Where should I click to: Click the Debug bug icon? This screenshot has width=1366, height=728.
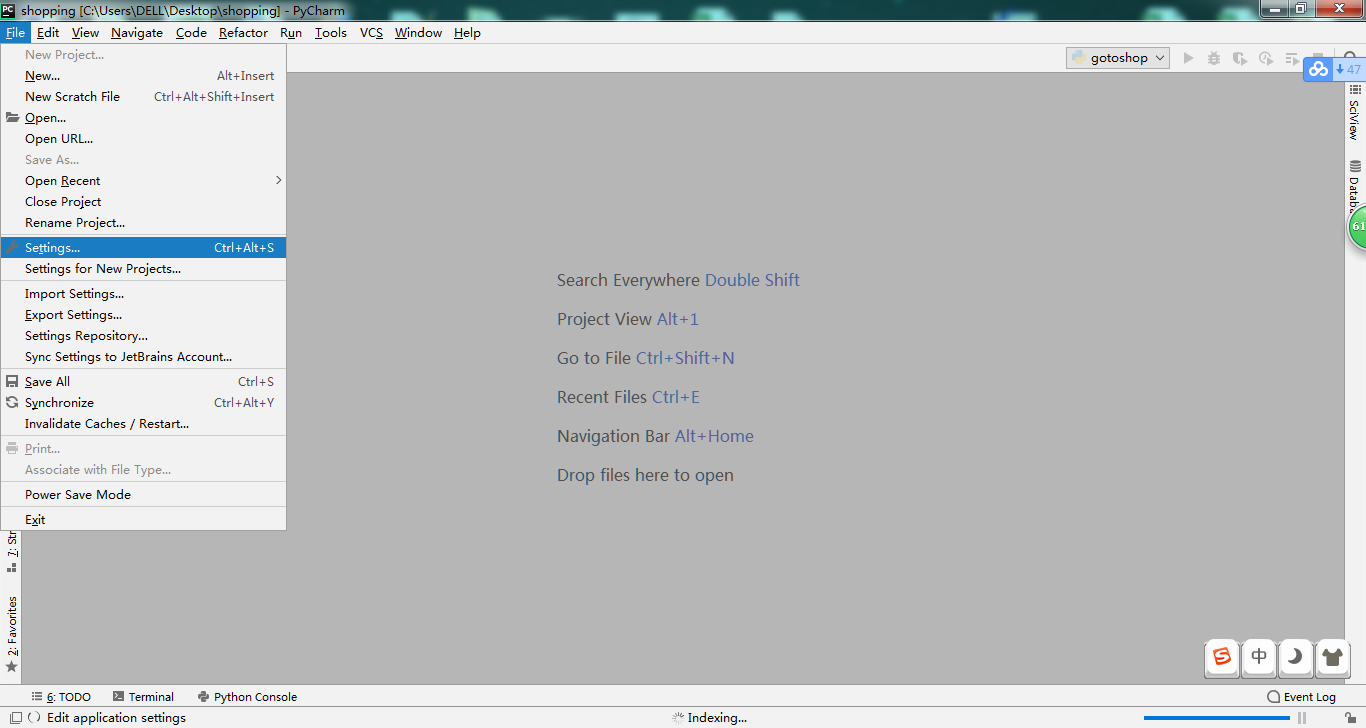coord(1214,58)
